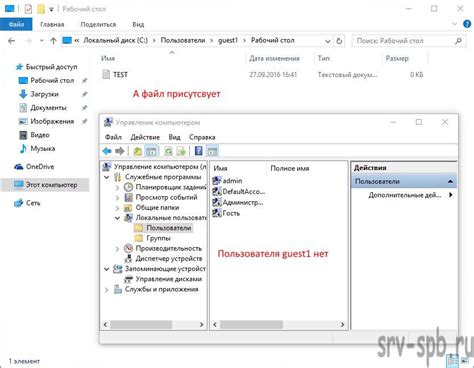Open Вид tab in Explorer ribbon
Image resolution: width=474 pixels, height=368 pixels.
138,24
